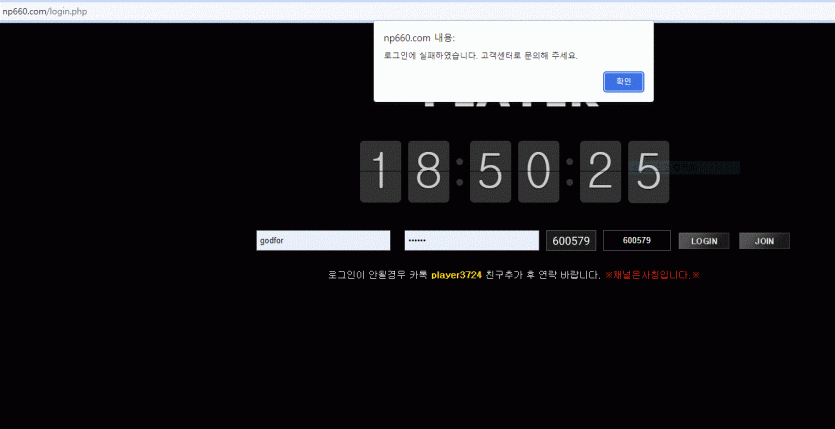Image resolution: width=835 pixels, height=429 pixels.
Task: Click the red notice text with ※ marks
Action: (652, 274)
